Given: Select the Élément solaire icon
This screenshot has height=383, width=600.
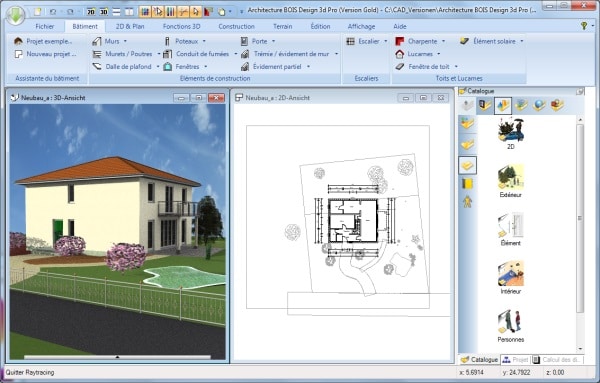Looking at the screenshot, I should point(465,41).
